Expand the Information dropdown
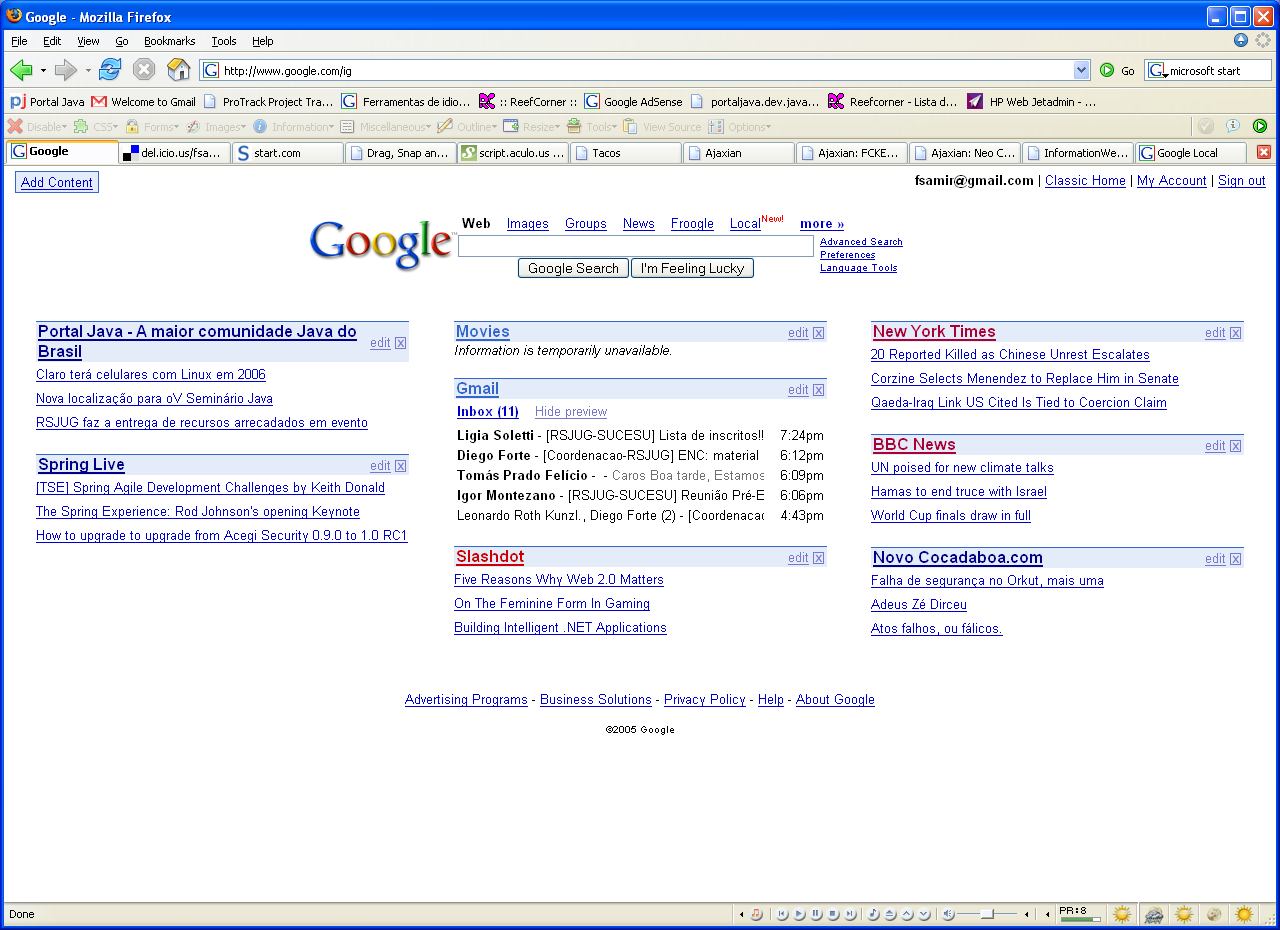This screenshot has width=1280, height=930. click(x=294, y=127)
